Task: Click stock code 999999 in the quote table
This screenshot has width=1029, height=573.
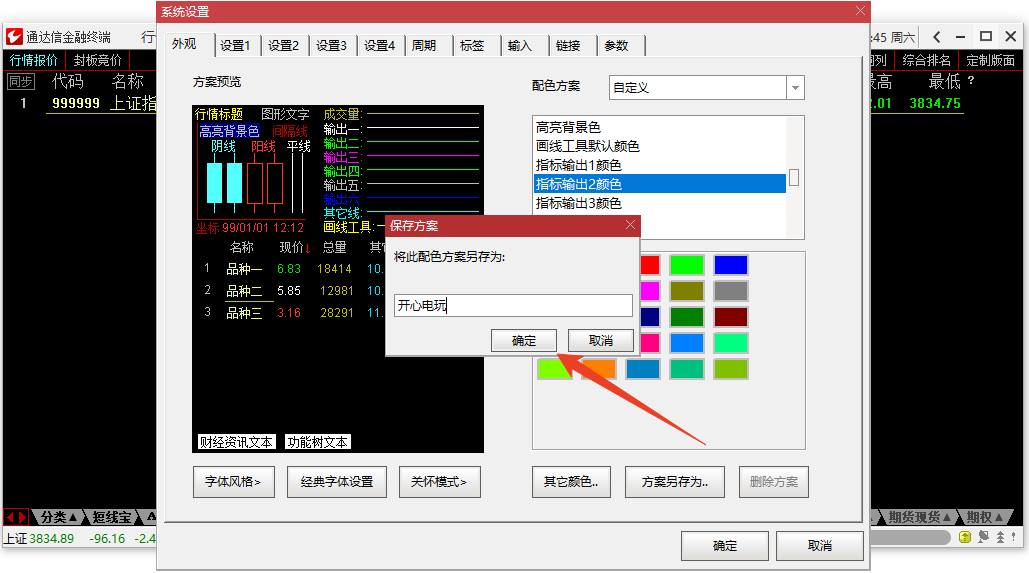Action: (76, 103)
